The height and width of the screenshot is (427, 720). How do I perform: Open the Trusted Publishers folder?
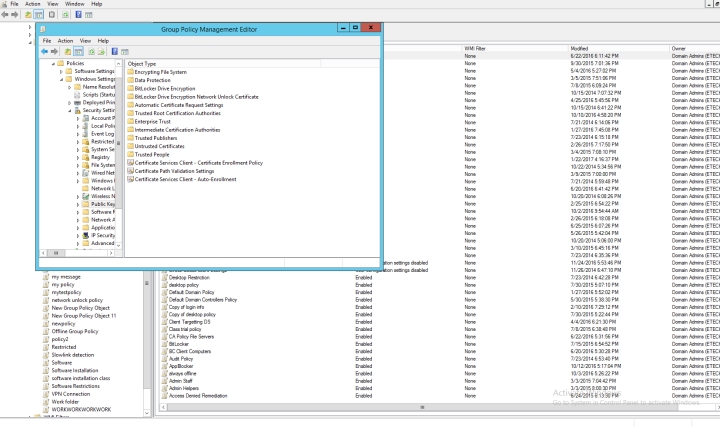159,136
